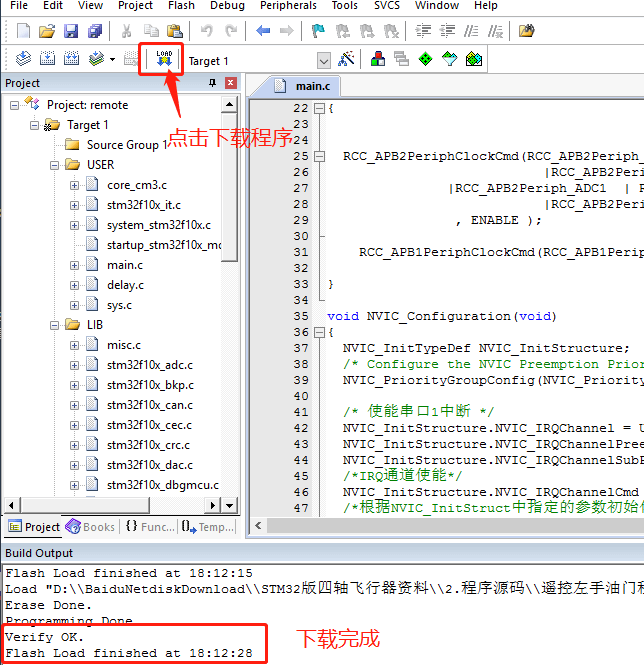Click the Navigate Backward arrow
This screenshot has width=644, height=665.
[263, 31]
